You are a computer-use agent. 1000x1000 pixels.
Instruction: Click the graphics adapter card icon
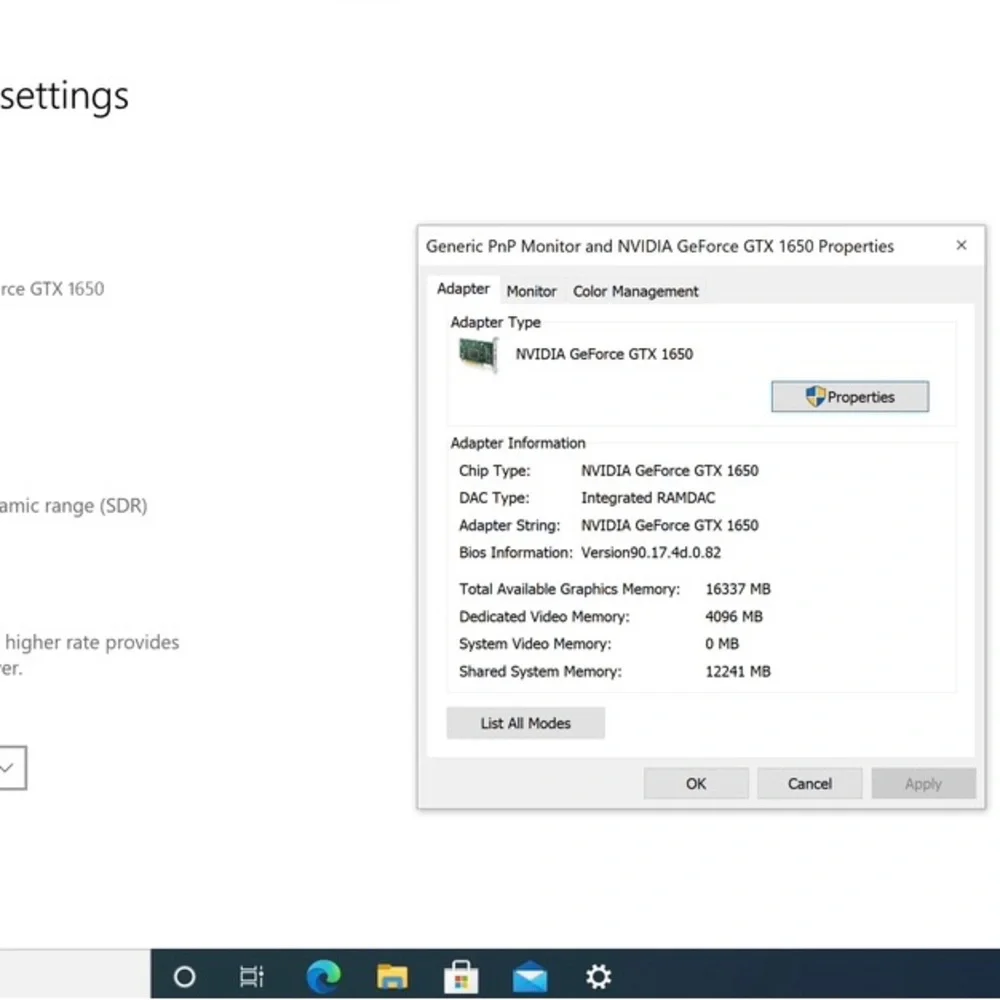478,354
